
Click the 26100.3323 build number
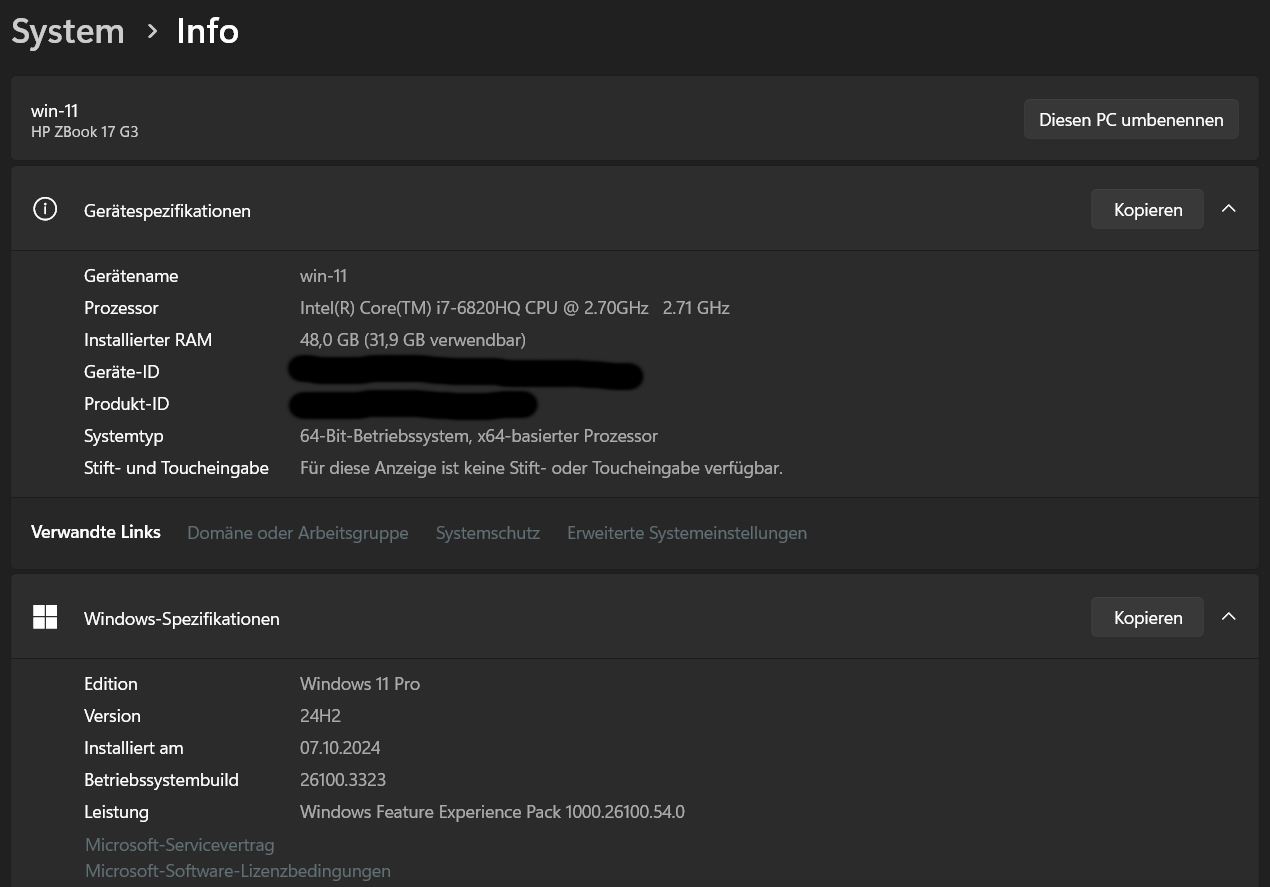tap(343, 780)
